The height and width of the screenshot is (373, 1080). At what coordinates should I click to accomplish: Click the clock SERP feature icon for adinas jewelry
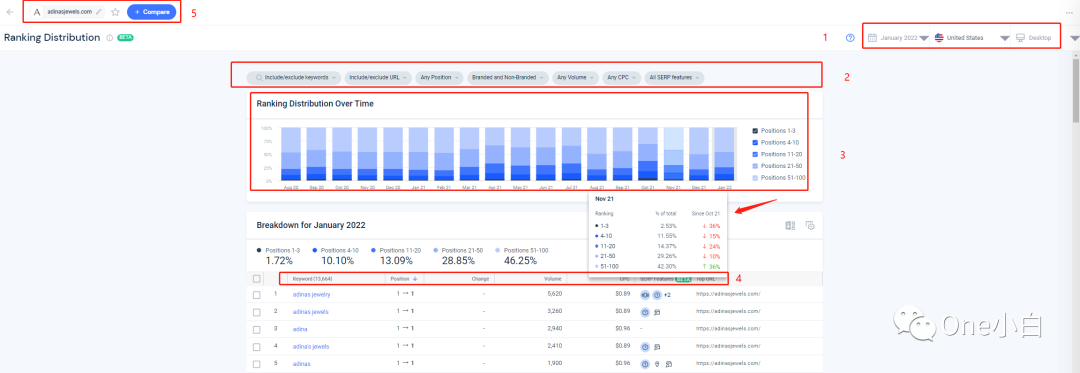(x=657, y=295)
